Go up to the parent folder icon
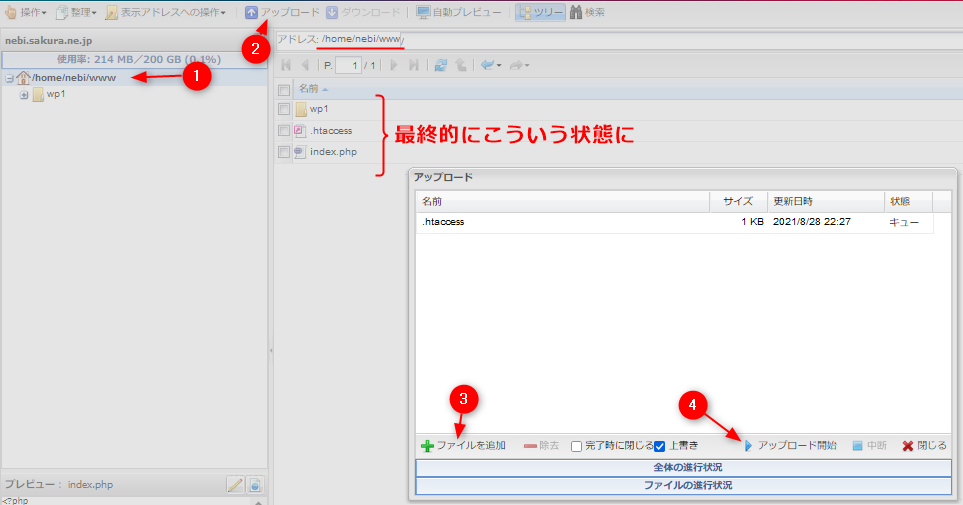963x505 pixels. [x=461, y=65]
